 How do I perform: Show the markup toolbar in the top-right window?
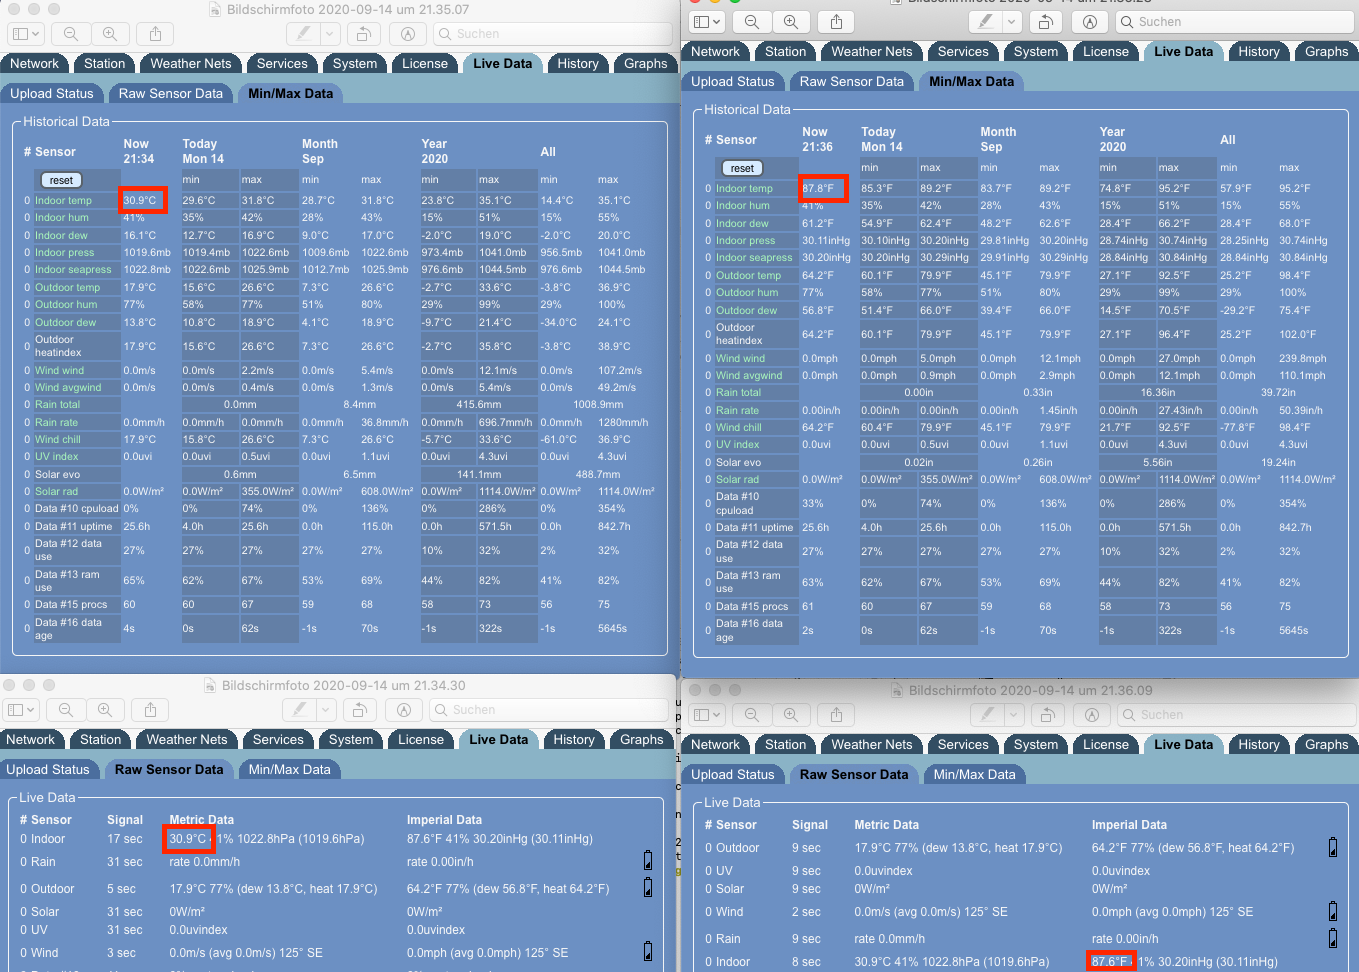[x=1090, y=21]
